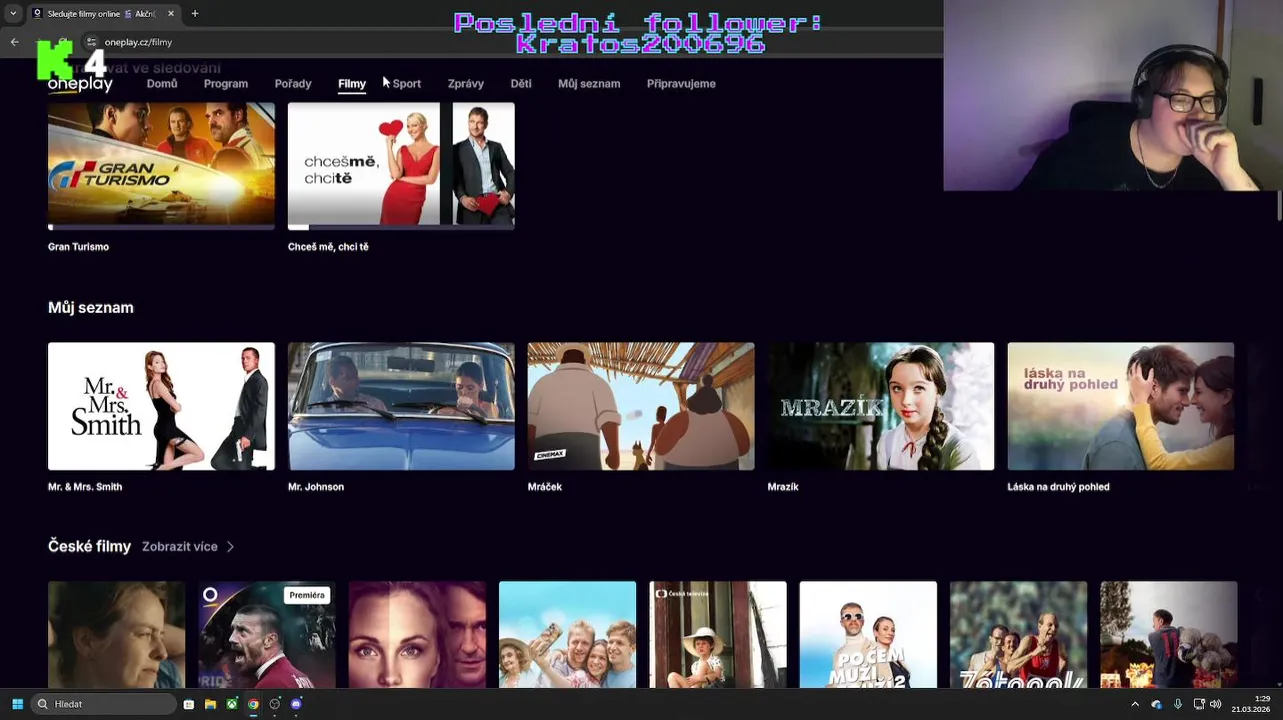Open the České filmy poster marked Premiéra
The width and height of the screenshot is (1283, 720).
click(x=267, y=635)
